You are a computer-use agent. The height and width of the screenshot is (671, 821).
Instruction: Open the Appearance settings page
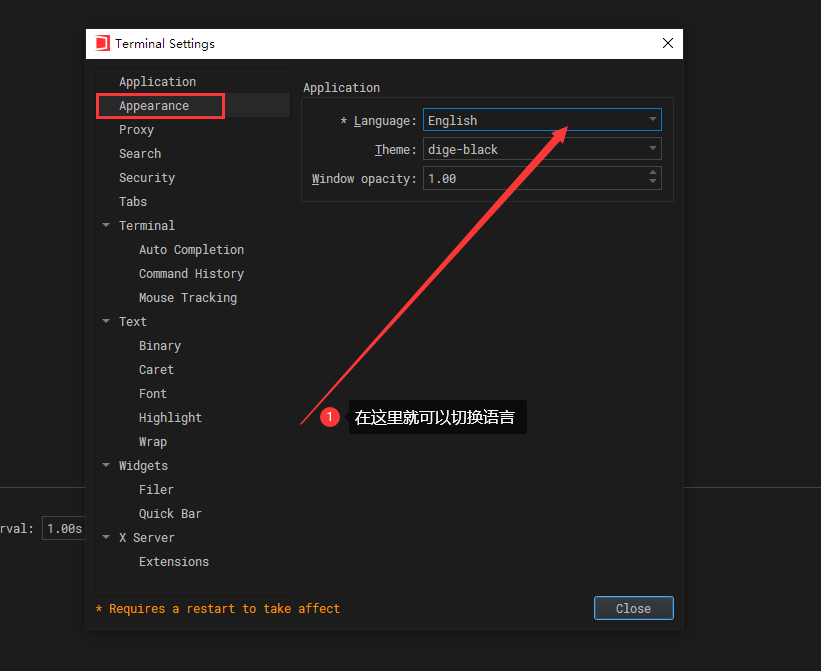pos(153,105)
